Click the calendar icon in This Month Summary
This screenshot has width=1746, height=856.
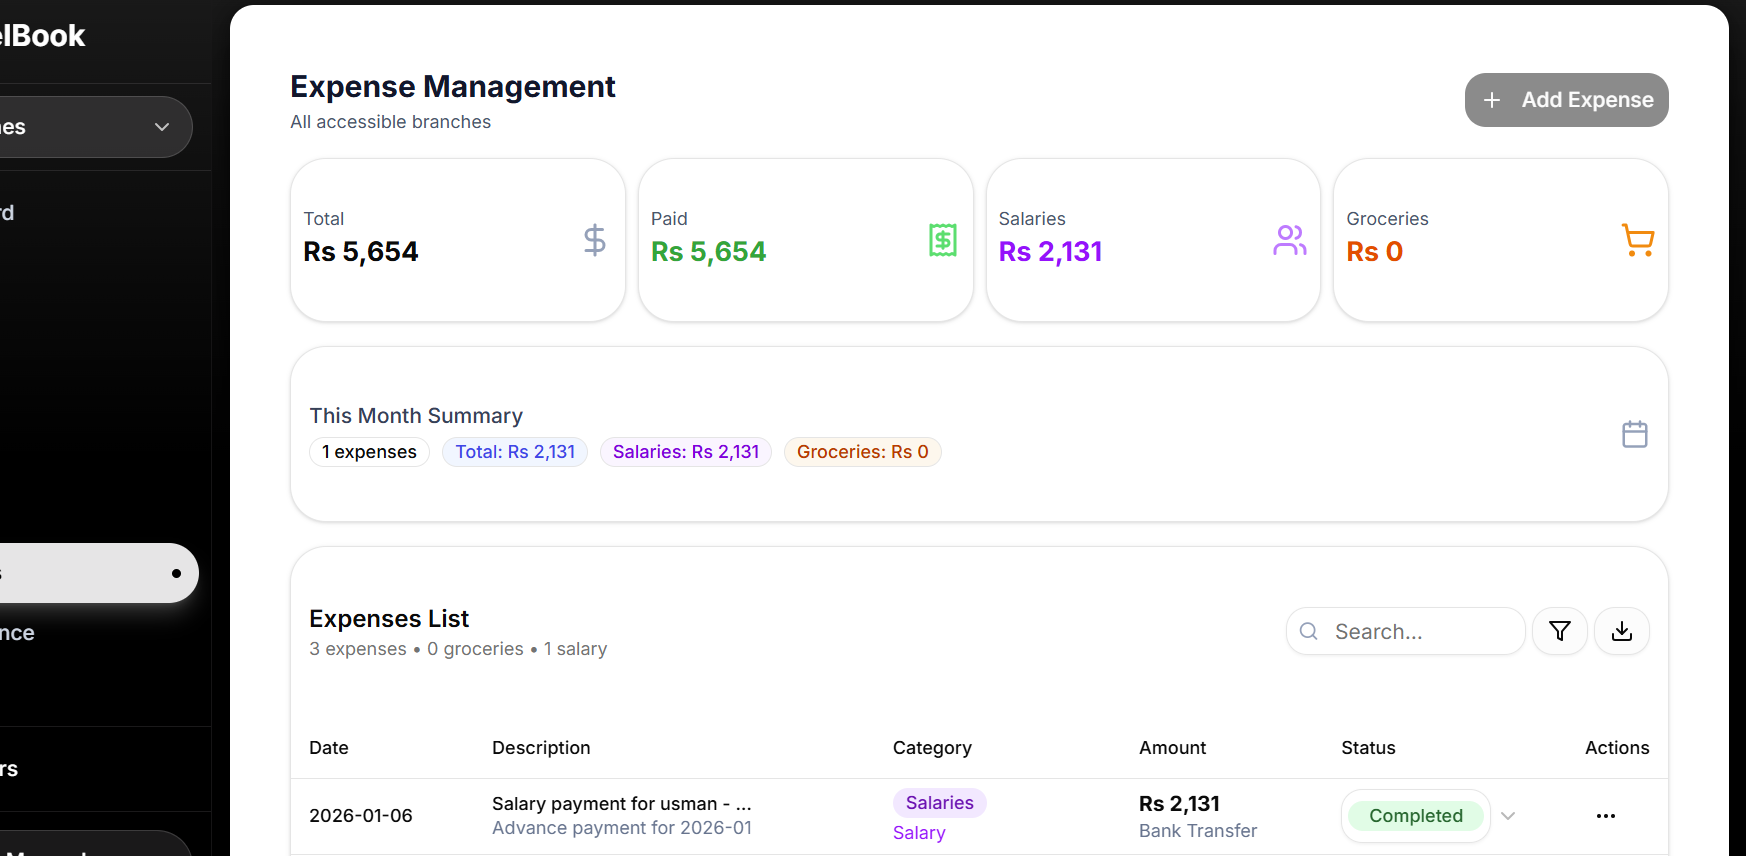tap(1634, 434)
